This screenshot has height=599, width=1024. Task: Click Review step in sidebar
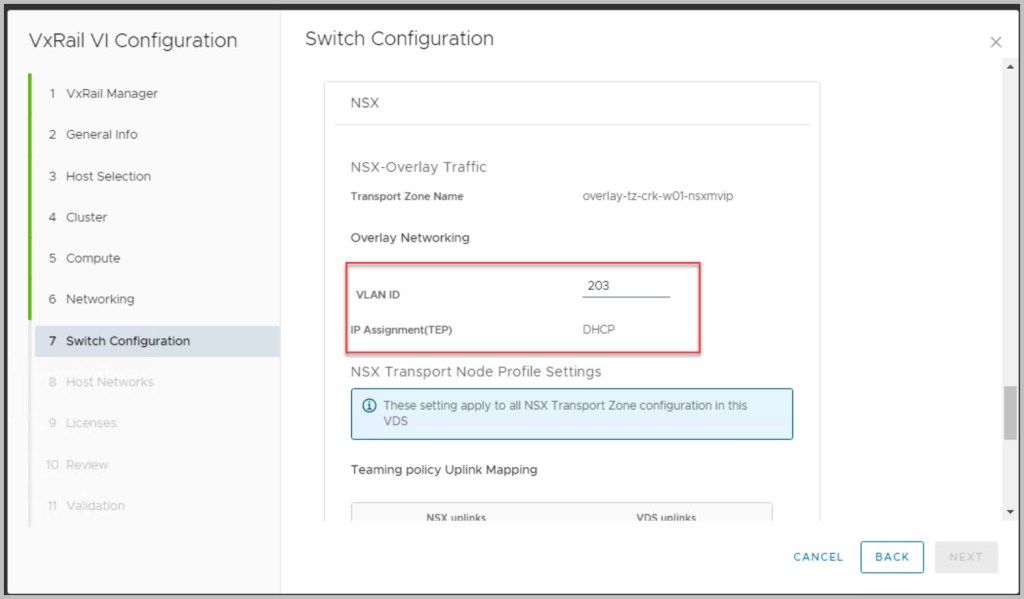click(x=87, y=465)
